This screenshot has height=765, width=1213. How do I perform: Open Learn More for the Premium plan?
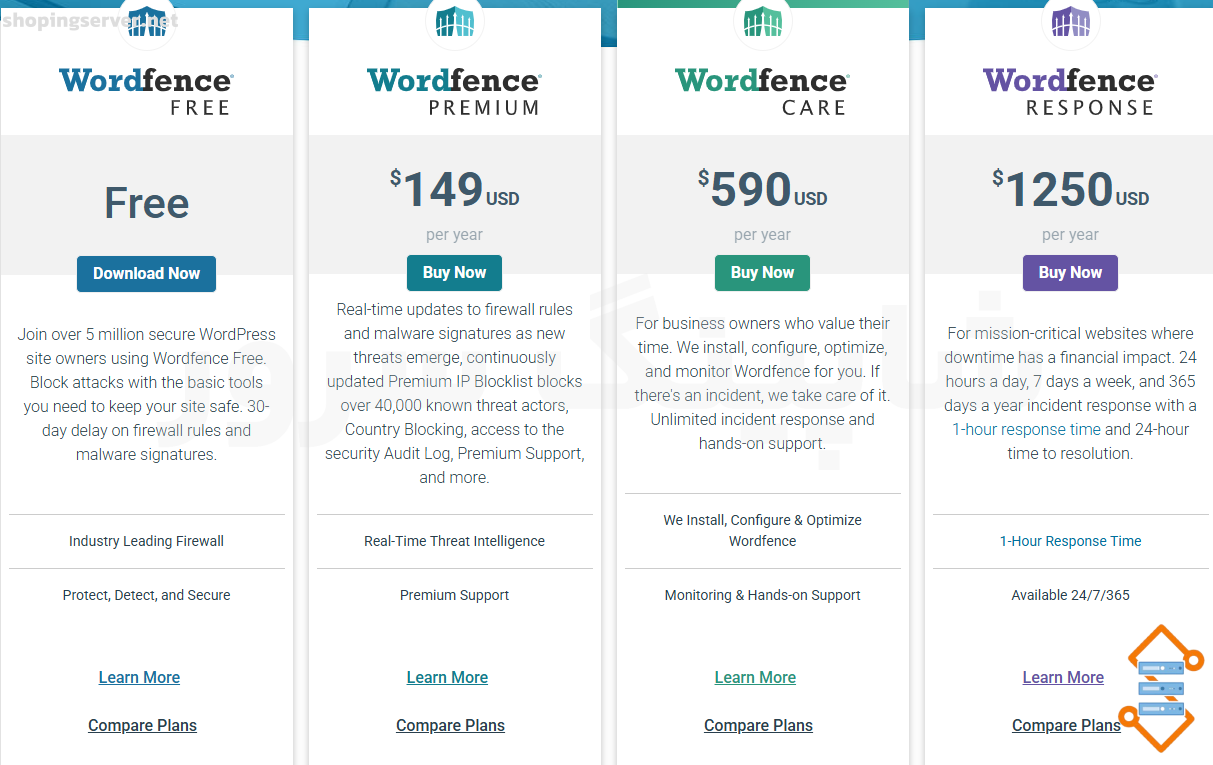click(447, 677)
